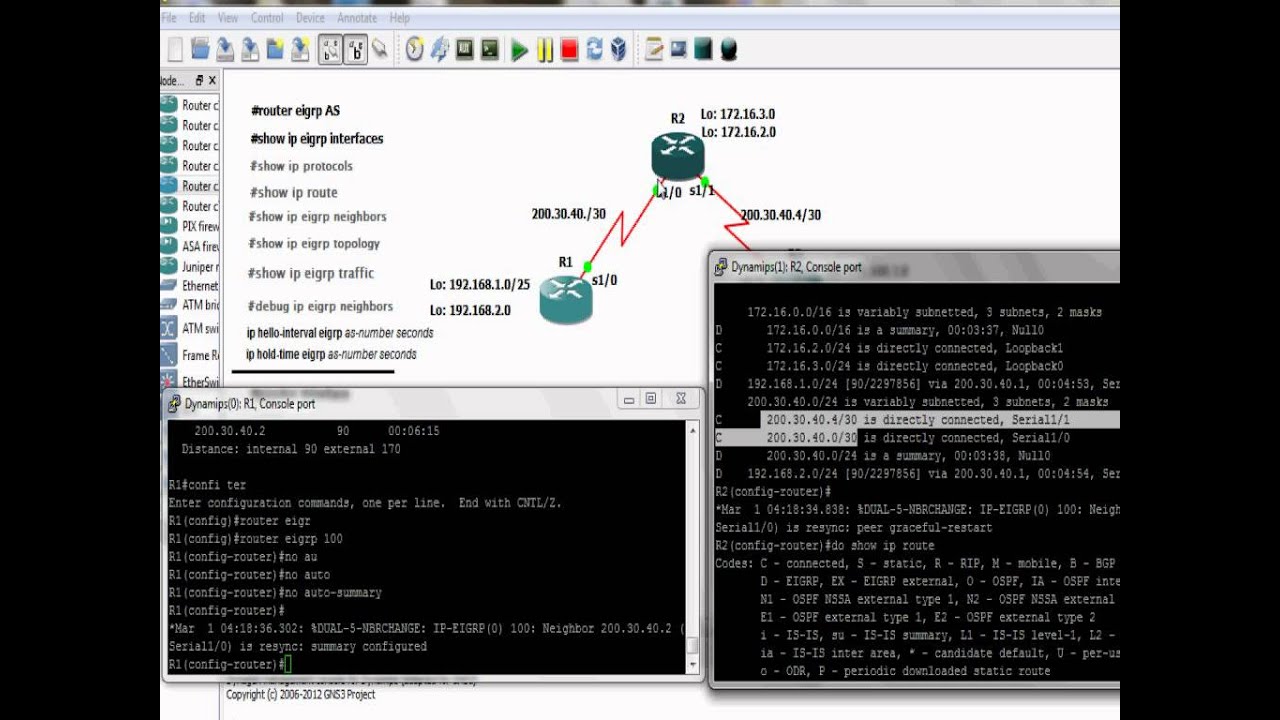Select the Draw ellipse tool
The width and height of the screenshot is (1280, 720).
[729, 48]
